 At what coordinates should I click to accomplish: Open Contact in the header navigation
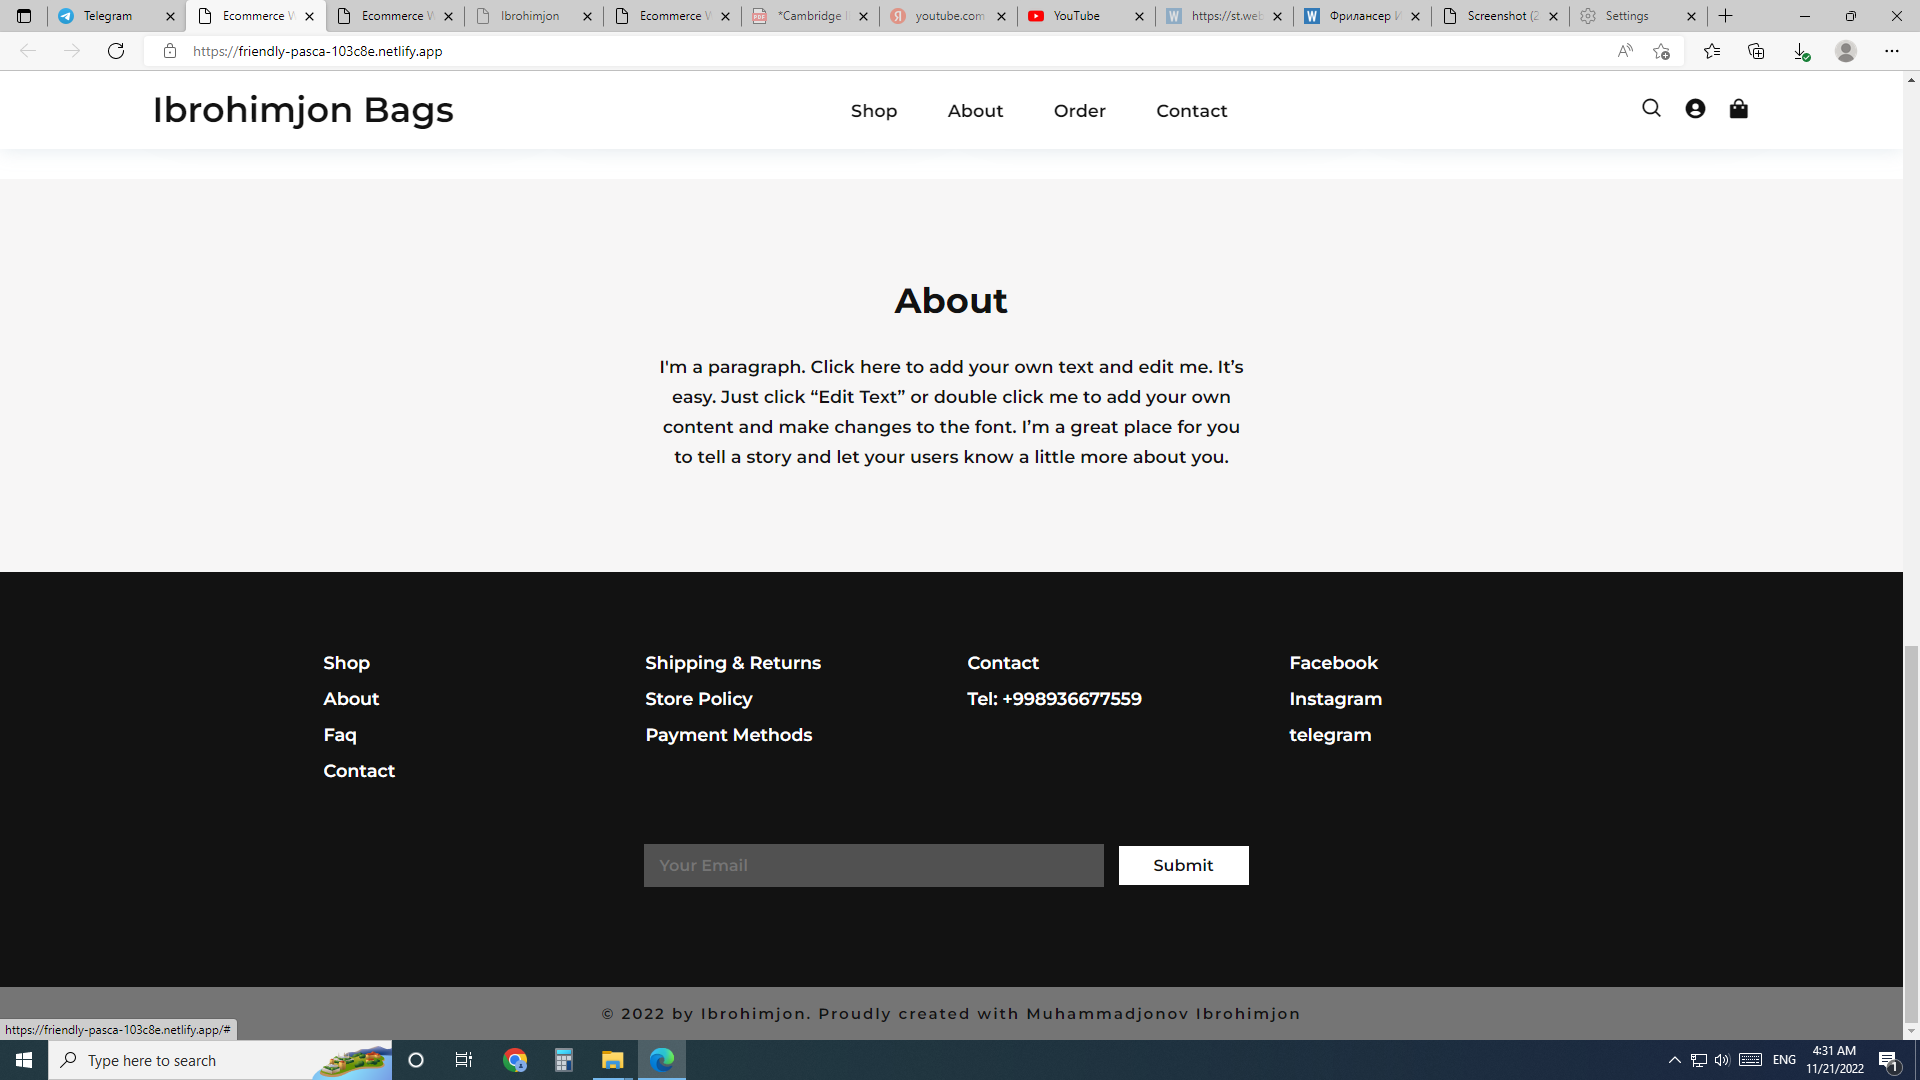[1191, 111]
